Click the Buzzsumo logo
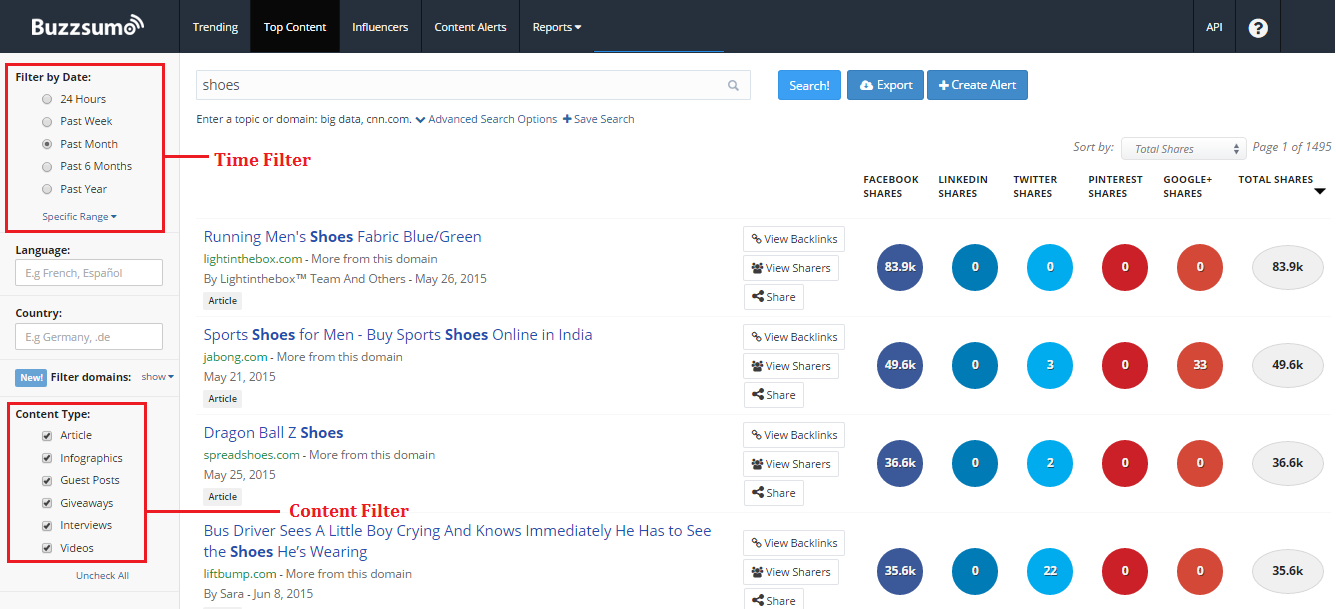This screenshot has height=609, width=1336. (87, 26)
